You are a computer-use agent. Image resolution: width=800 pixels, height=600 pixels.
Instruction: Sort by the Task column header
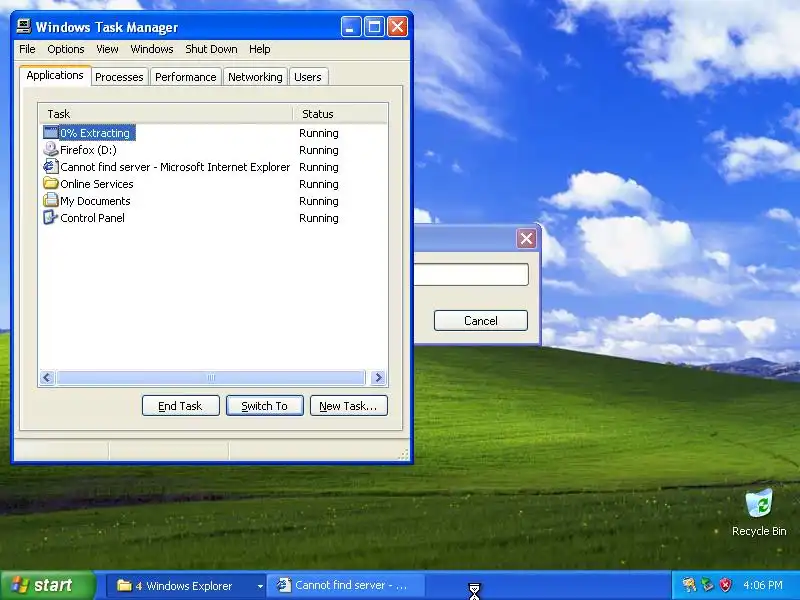click(x=166, y=114)
